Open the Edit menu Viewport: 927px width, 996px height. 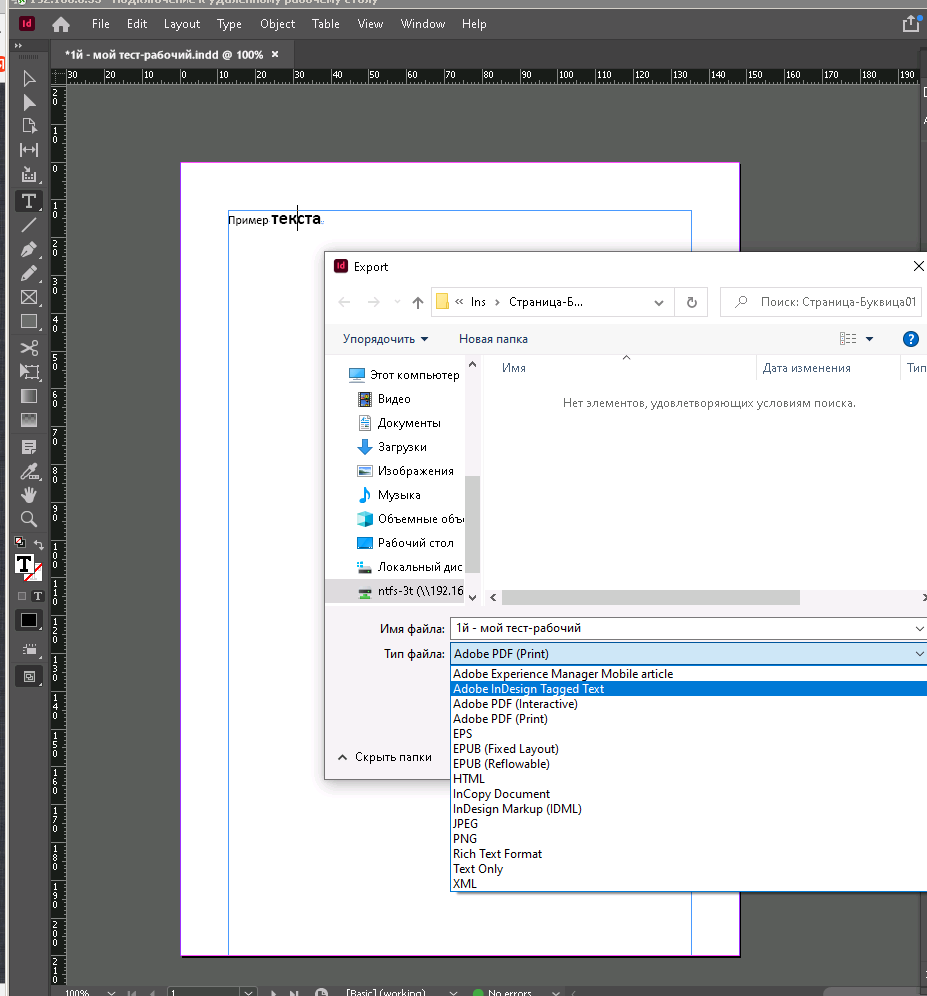[x=137, y=24]
